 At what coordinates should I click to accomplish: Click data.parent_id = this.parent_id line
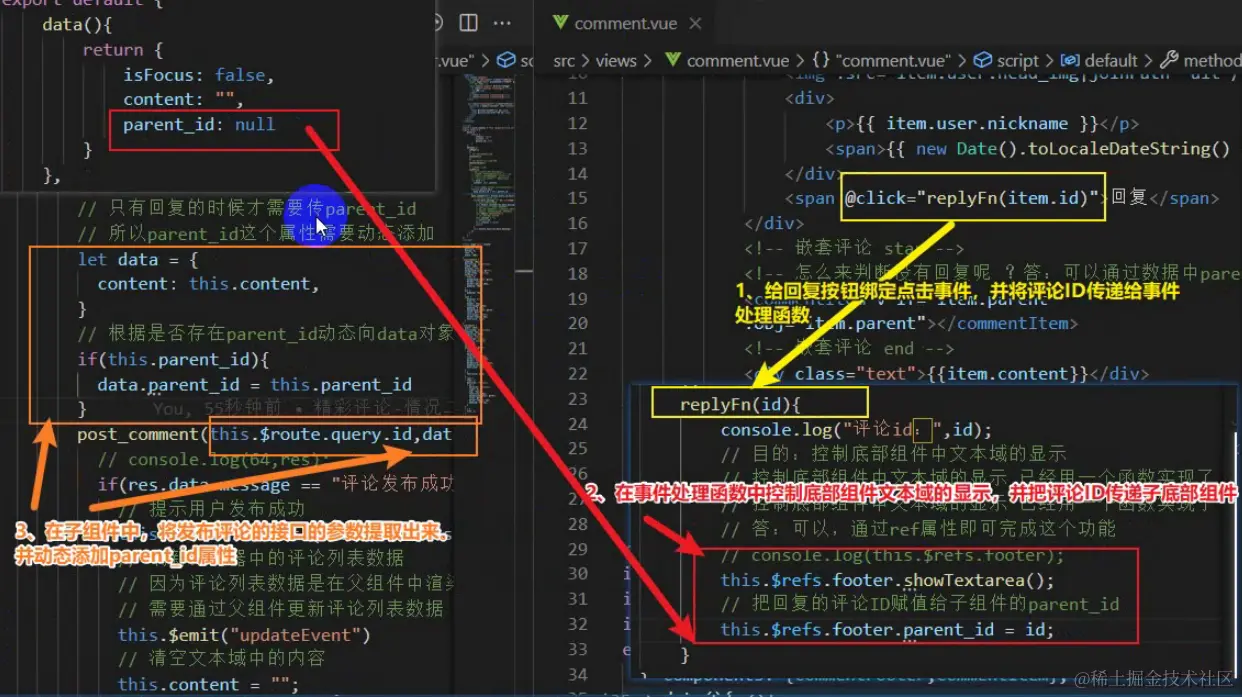pyautogui.click(x=254, y=384)
